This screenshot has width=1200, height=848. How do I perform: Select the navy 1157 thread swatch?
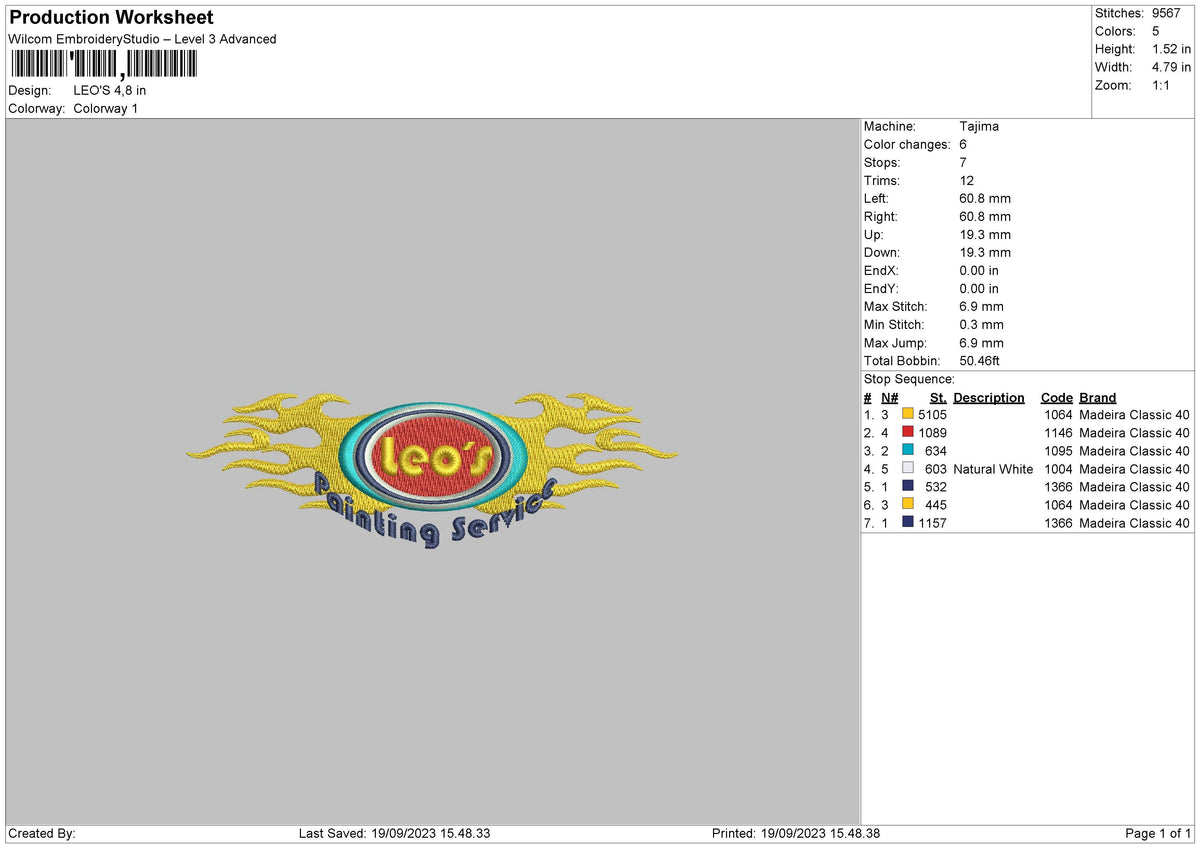[907, 523]
